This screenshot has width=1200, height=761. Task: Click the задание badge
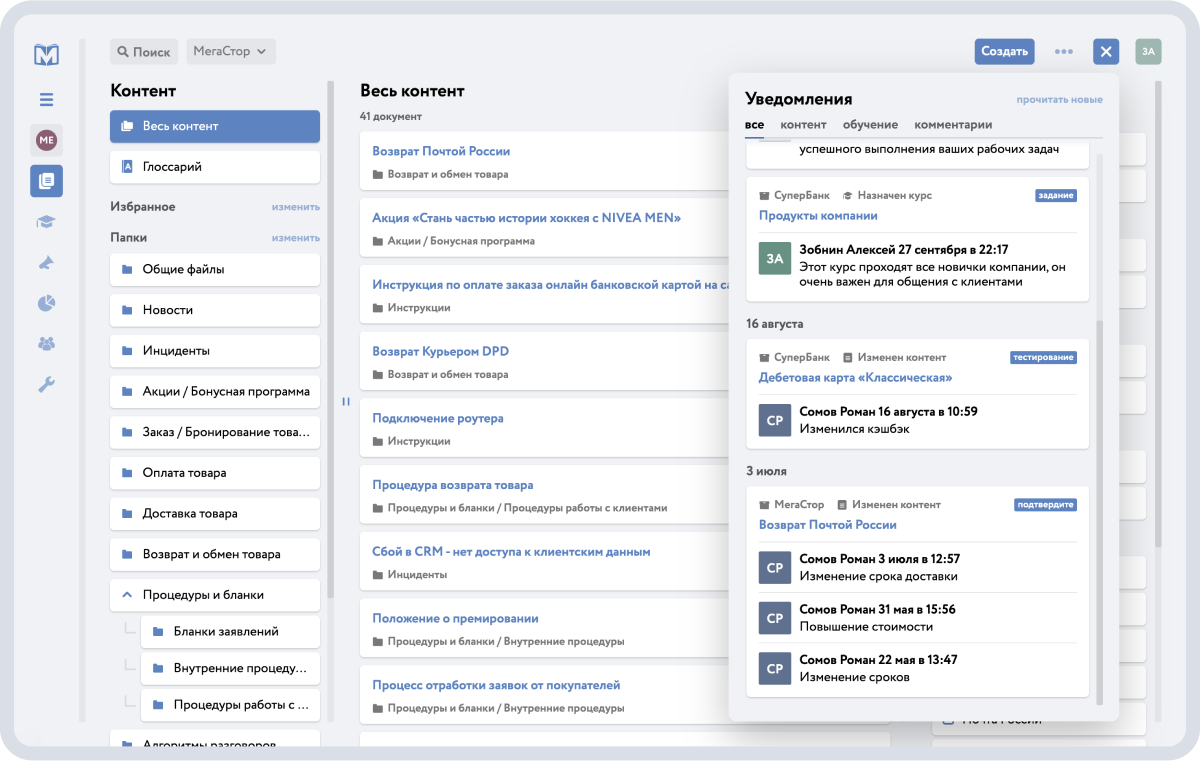pyautogui.click(x=1056, y=196)
